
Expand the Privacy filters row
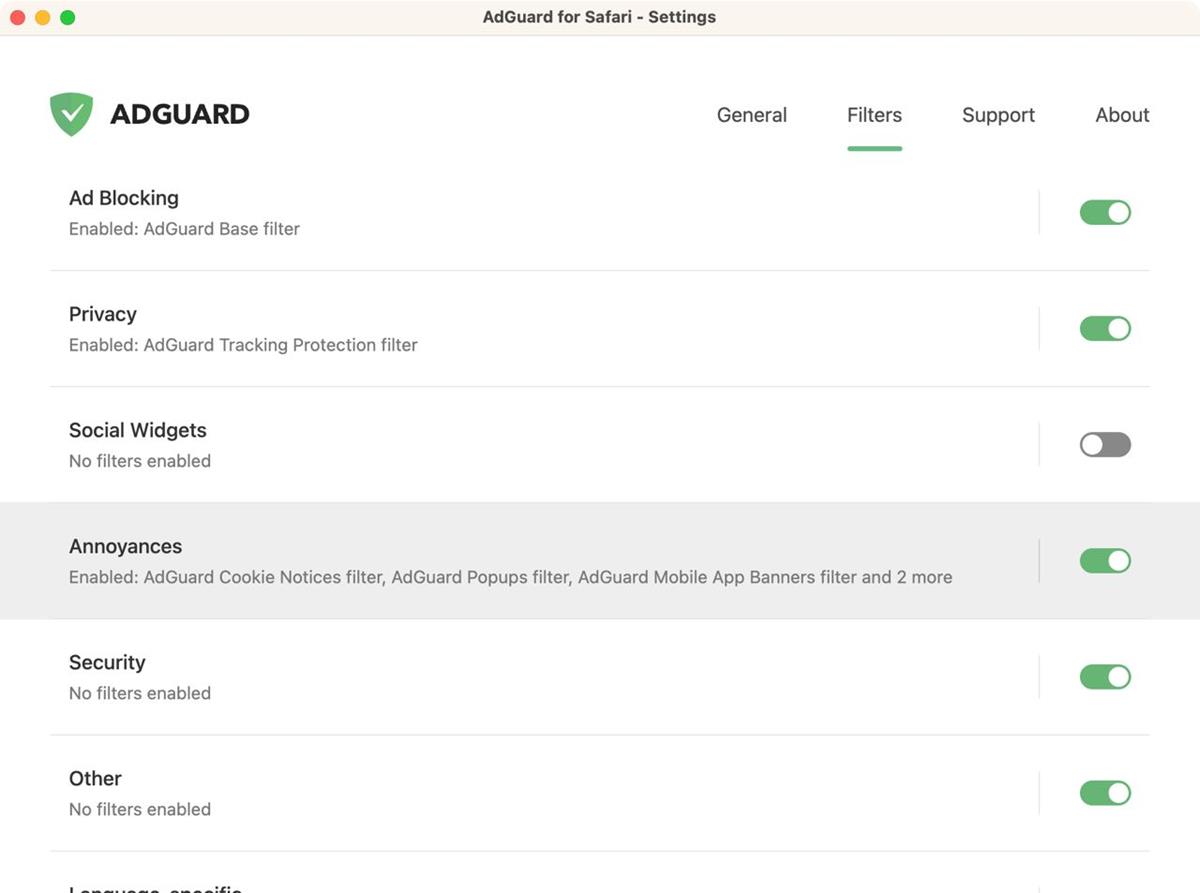pyautogui.click(x=400, y=328)
